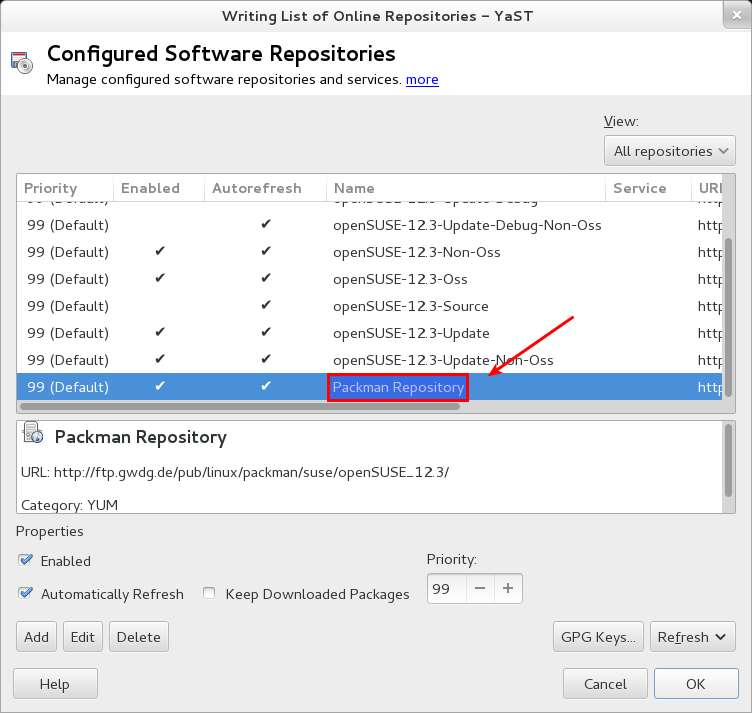Open the Refresh dropdown button
Viewport: 752px width, 713px height.
click(x=692, y=637)
